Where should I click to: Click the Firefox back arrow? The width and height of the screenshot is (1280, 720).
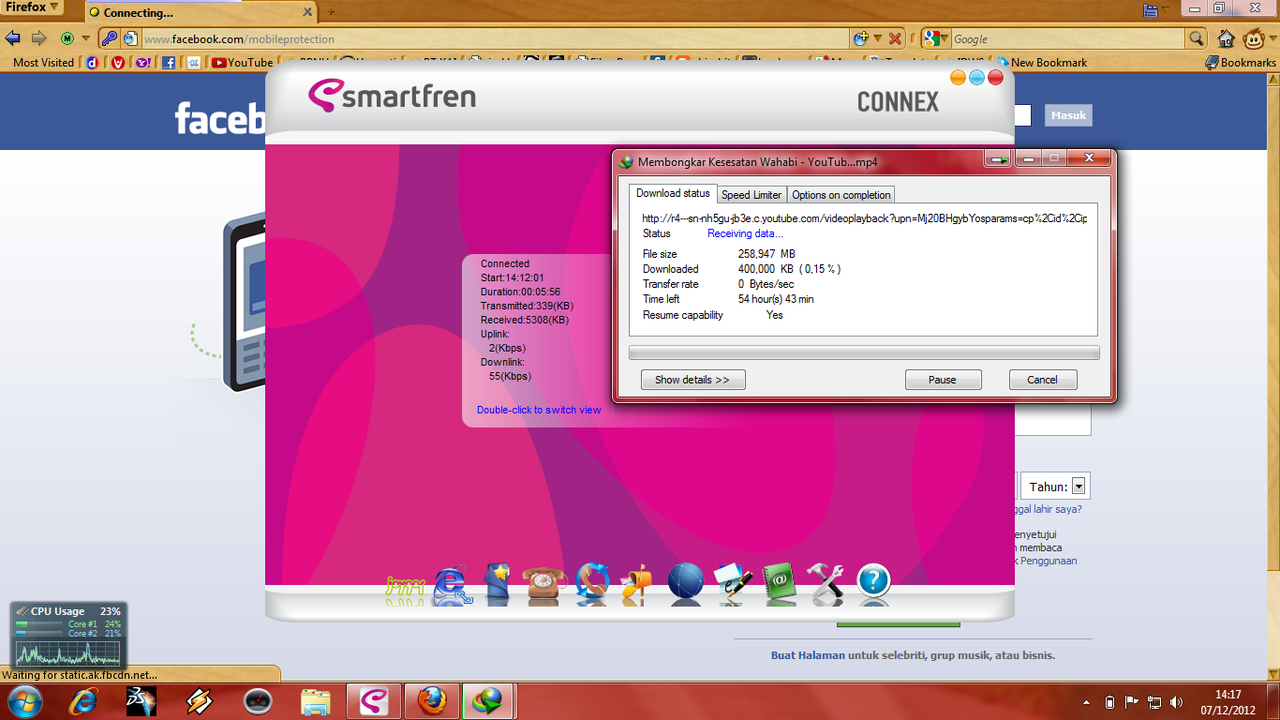13,38
